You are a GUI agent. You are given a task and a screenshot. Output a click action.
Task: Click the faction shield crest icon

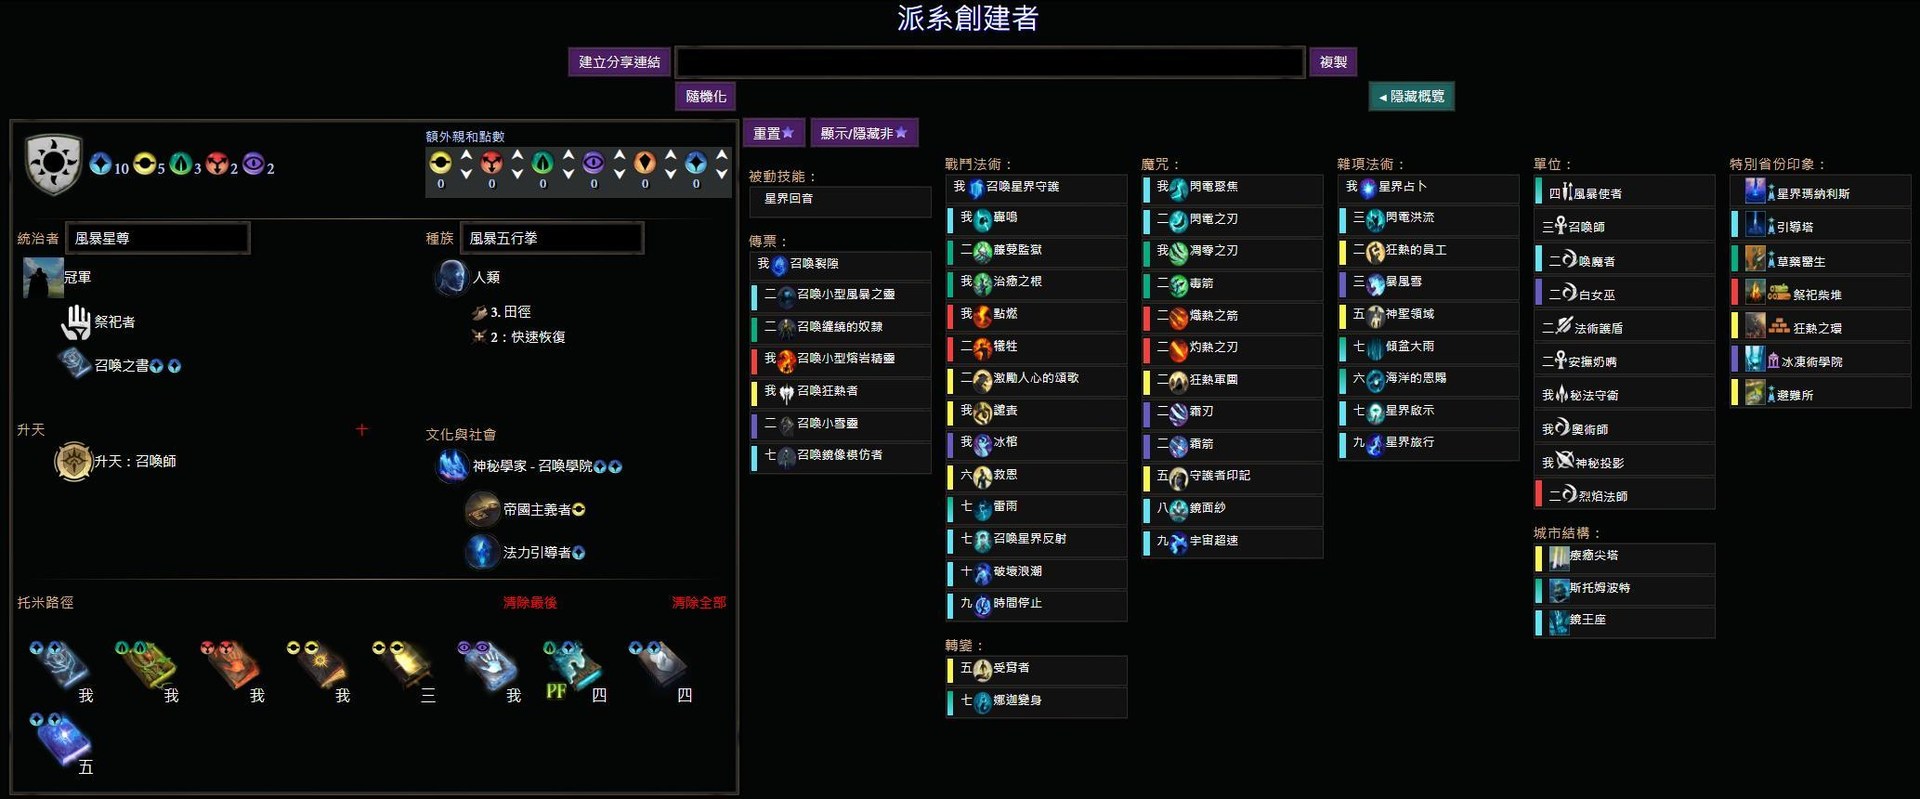[x=54, y=164]
